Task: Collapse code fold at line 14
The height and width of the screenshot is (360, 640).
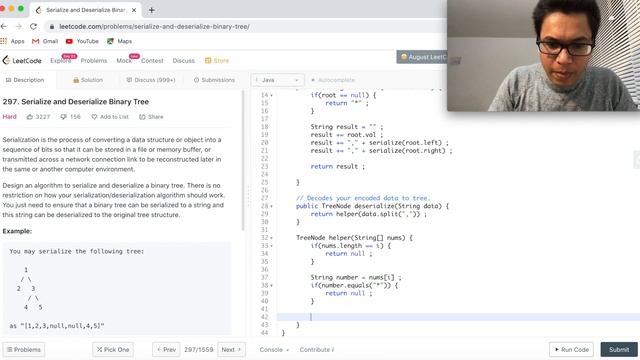Action: (x=272, y=95)
